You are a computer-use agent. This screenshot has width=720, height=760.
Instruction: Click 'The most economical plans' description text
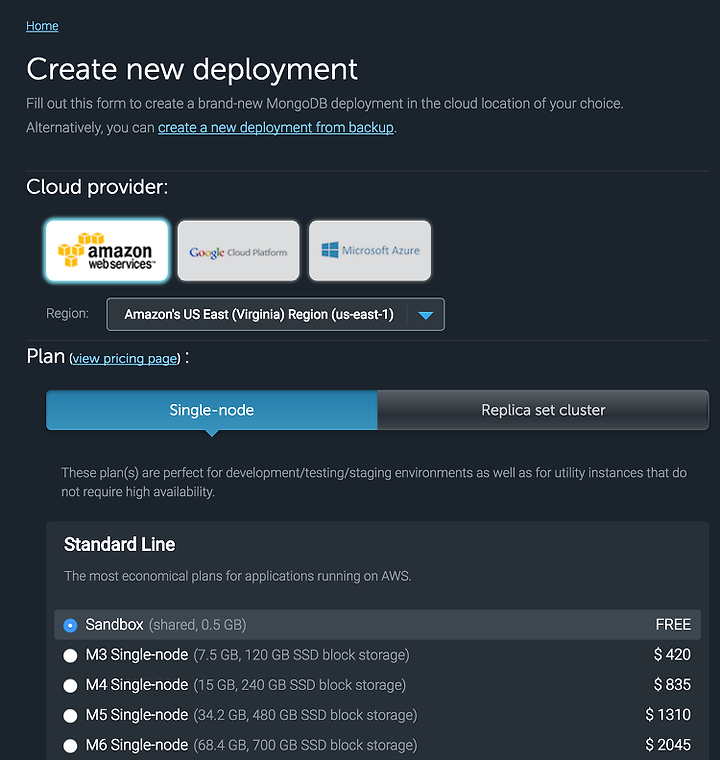click(238, 576)
